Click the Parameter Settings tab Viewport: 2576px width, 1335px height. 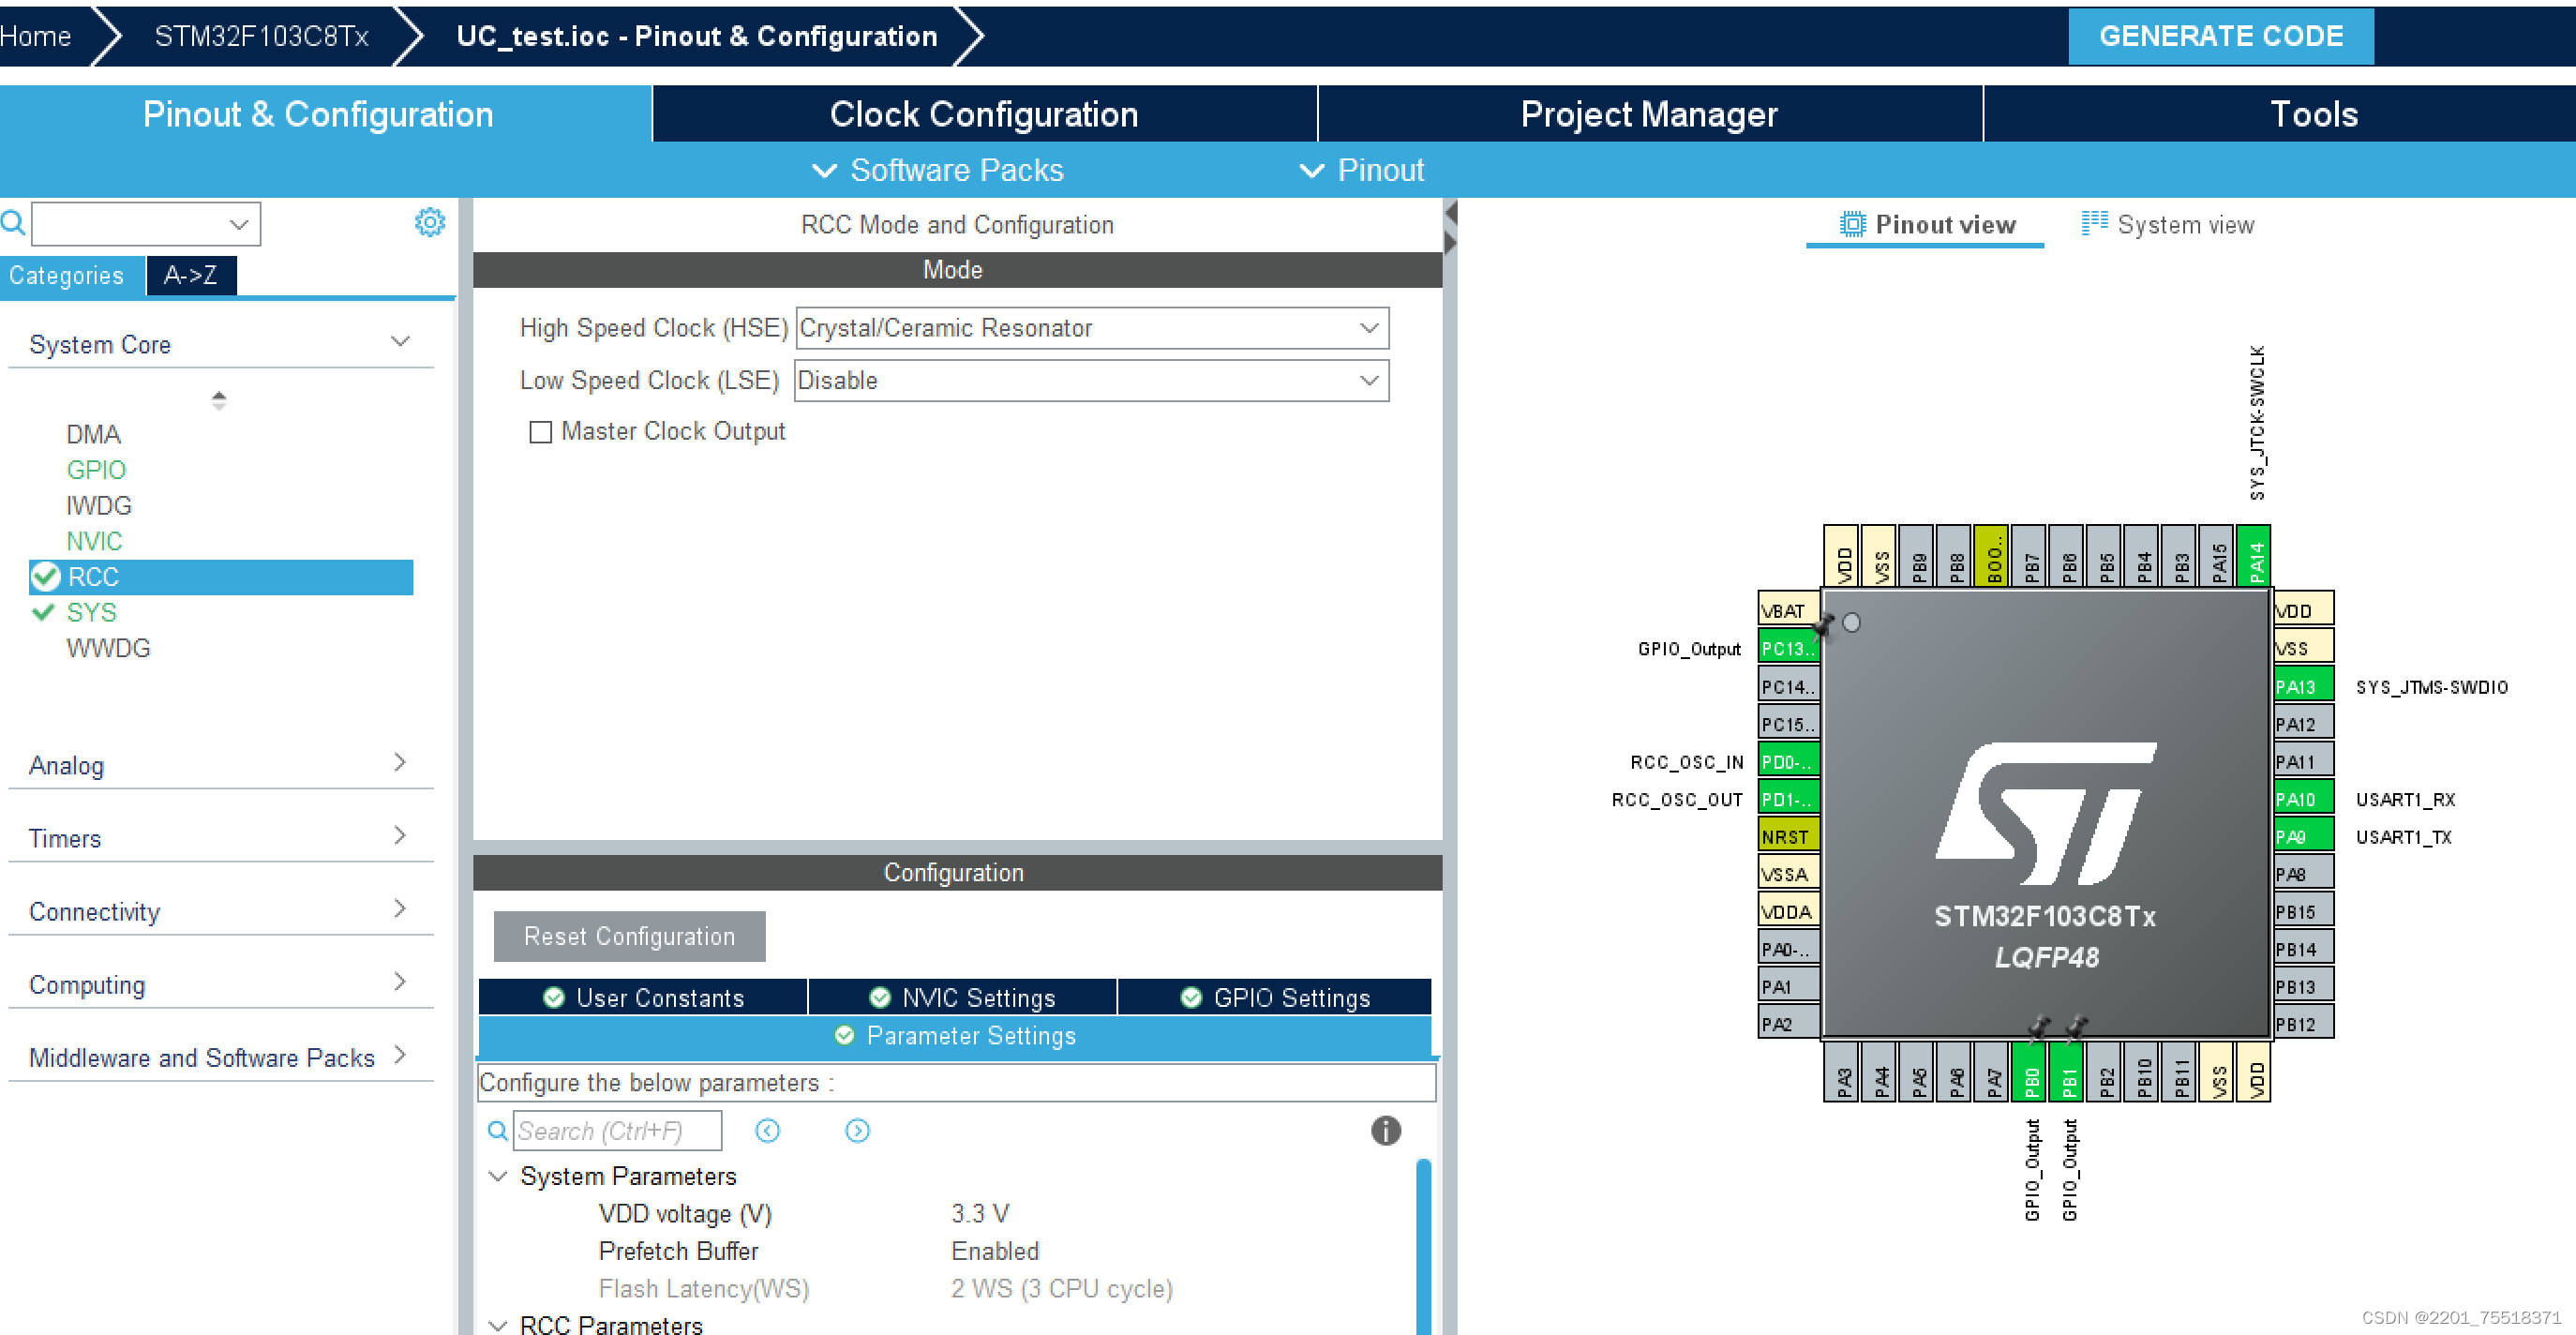point(957,1035)
